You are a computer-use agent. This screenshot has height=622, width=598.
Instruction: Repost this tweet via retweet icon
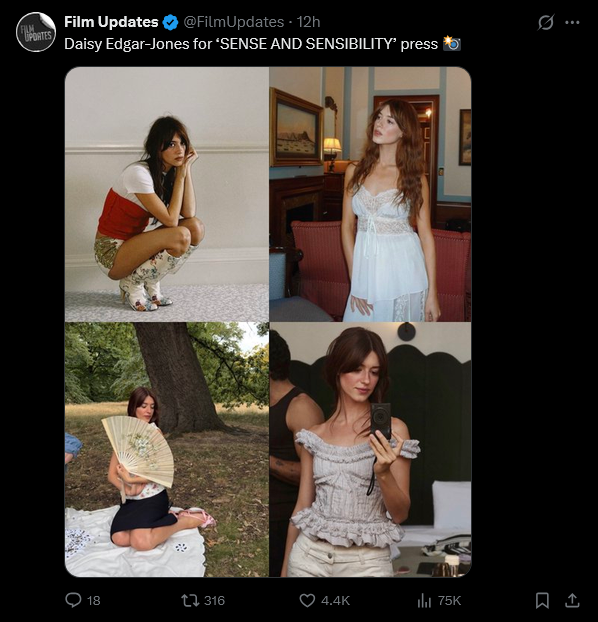click(x=190, y=600)
